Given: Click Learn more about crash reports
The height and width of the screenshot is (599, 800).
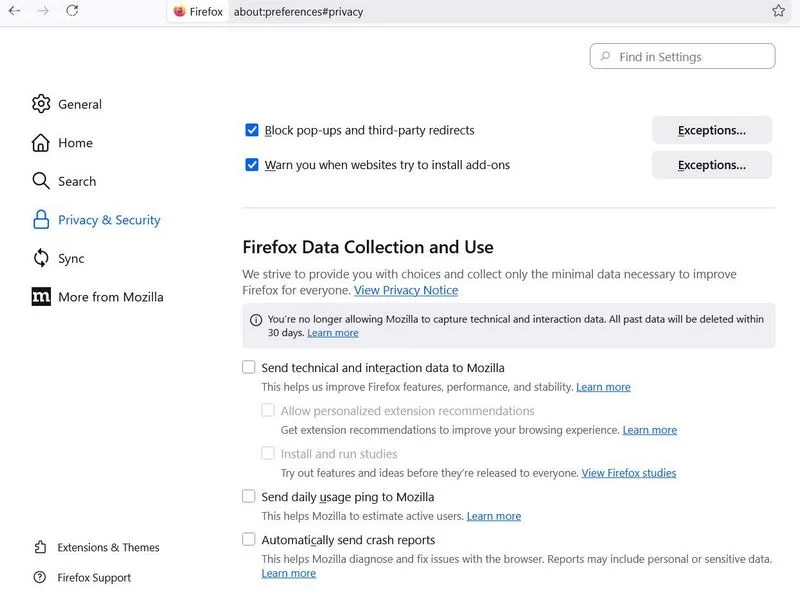Looking at the screenshot, I should [288, 573].
